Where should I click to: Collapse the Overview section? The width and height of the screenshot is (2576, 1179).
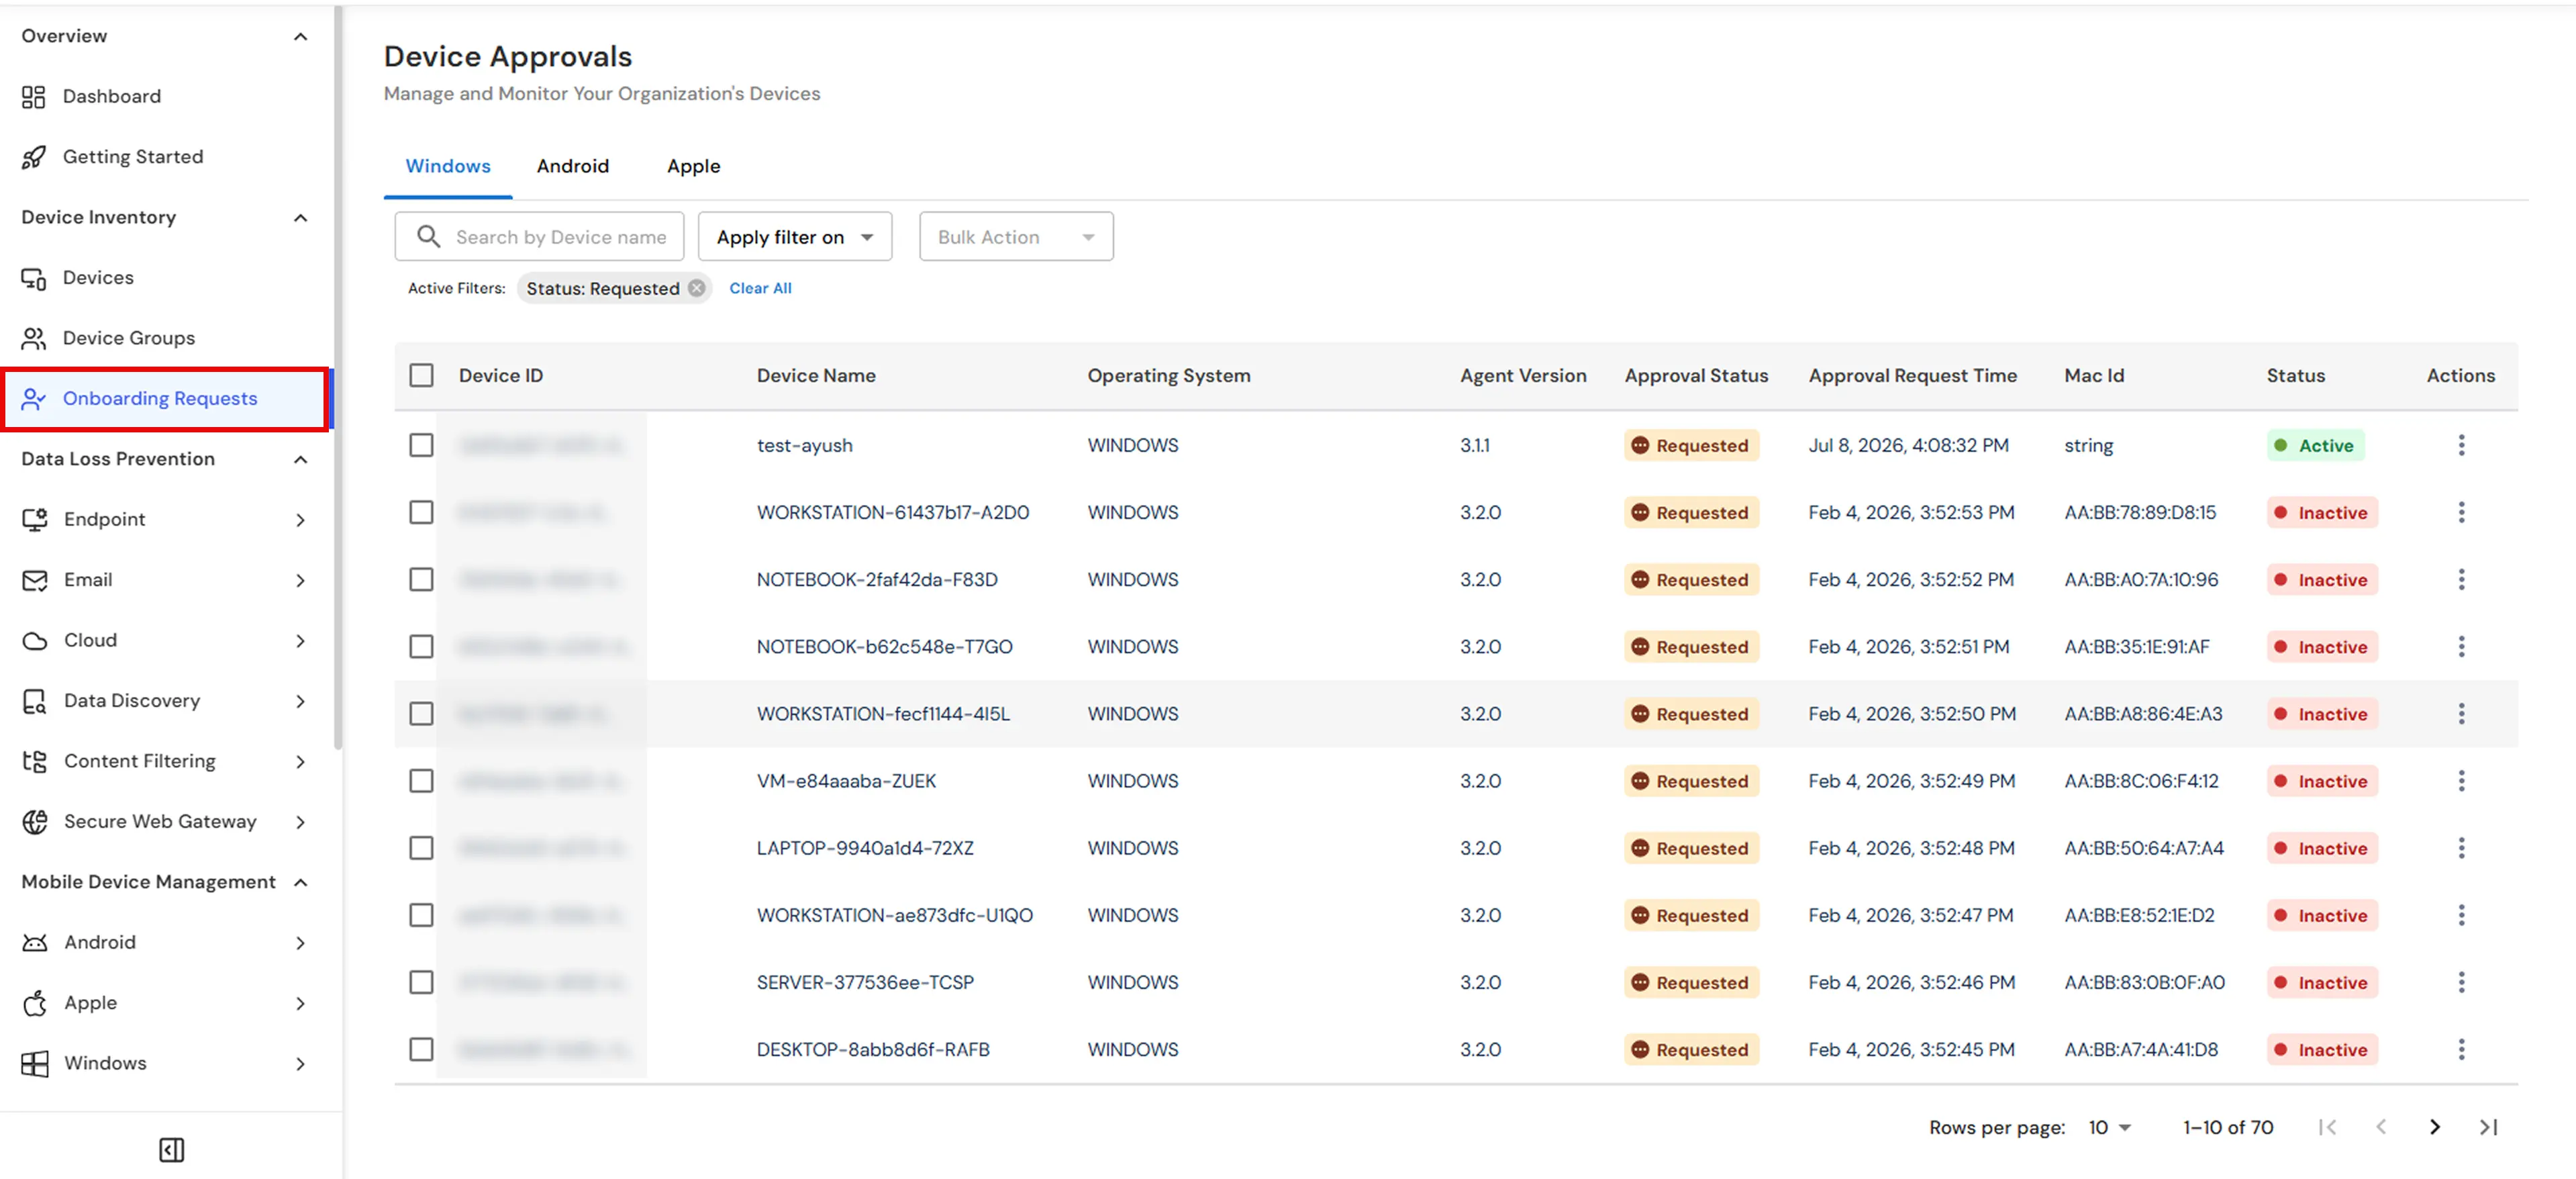coord(300,36)
